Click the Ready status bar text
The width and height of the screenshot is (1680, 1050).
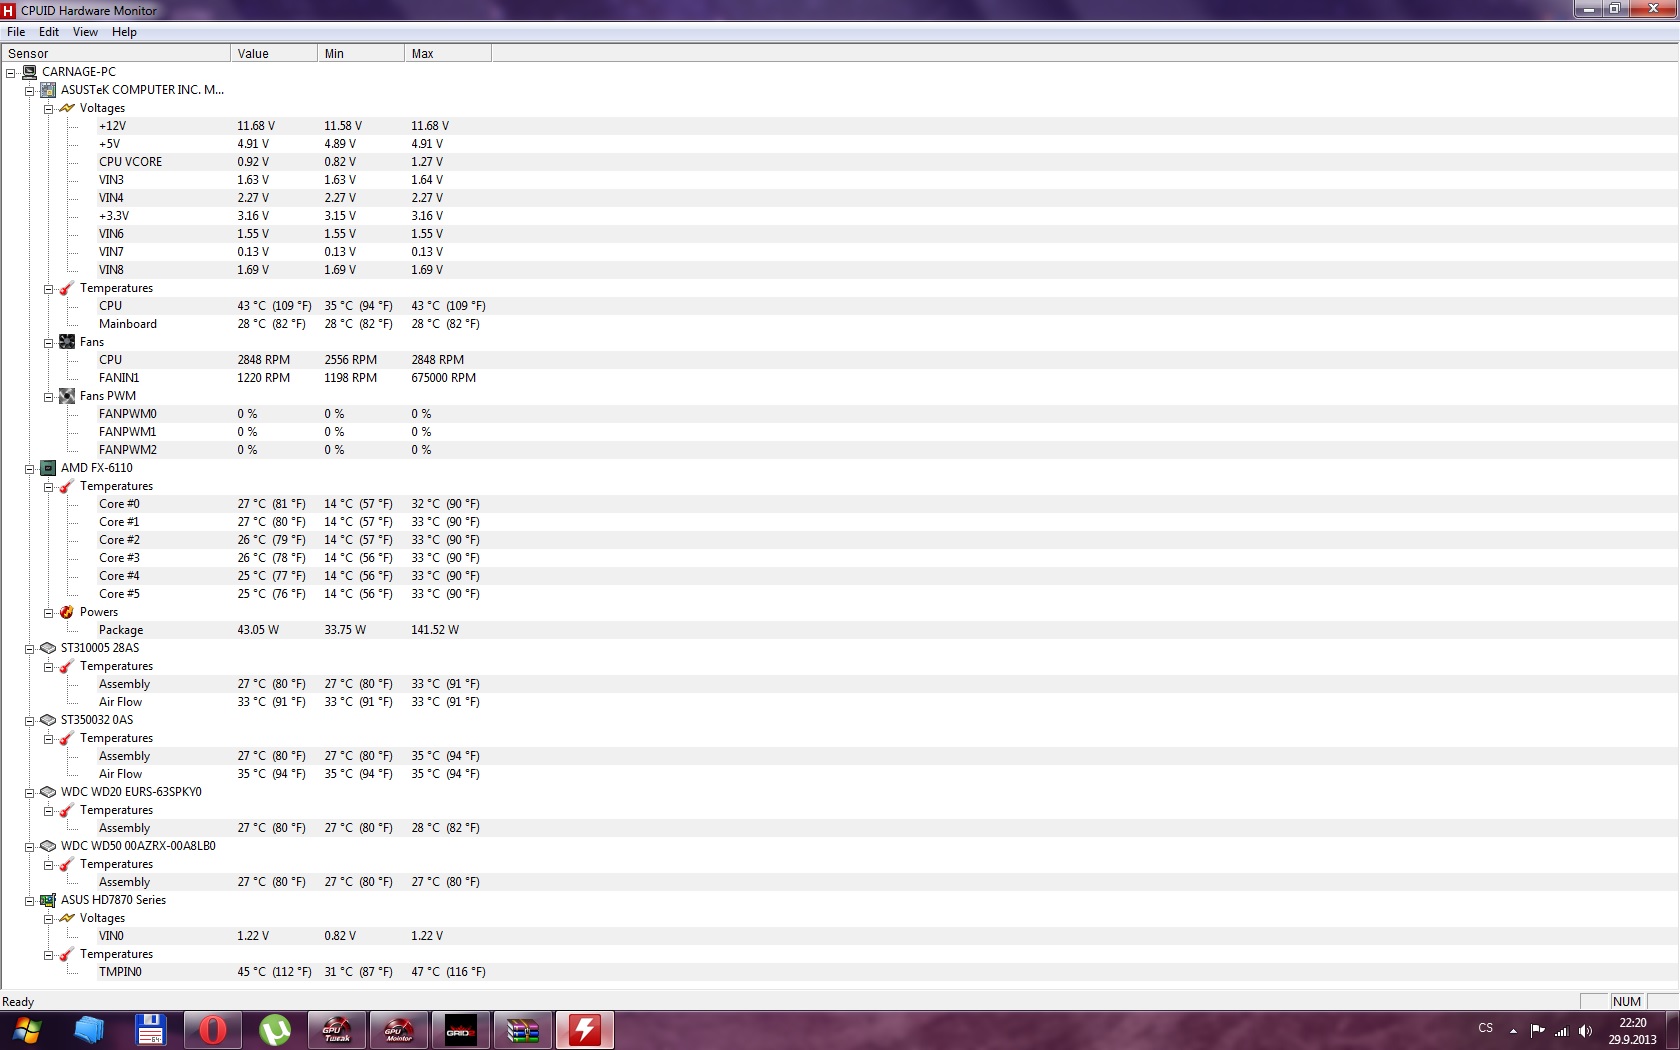18,1002
